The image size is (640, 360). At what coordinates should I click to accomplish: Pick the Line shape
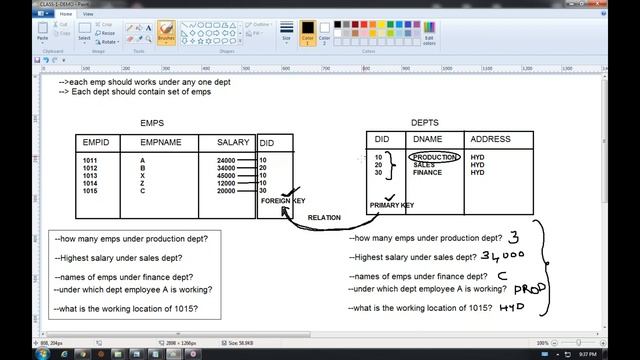coord(184,25)
